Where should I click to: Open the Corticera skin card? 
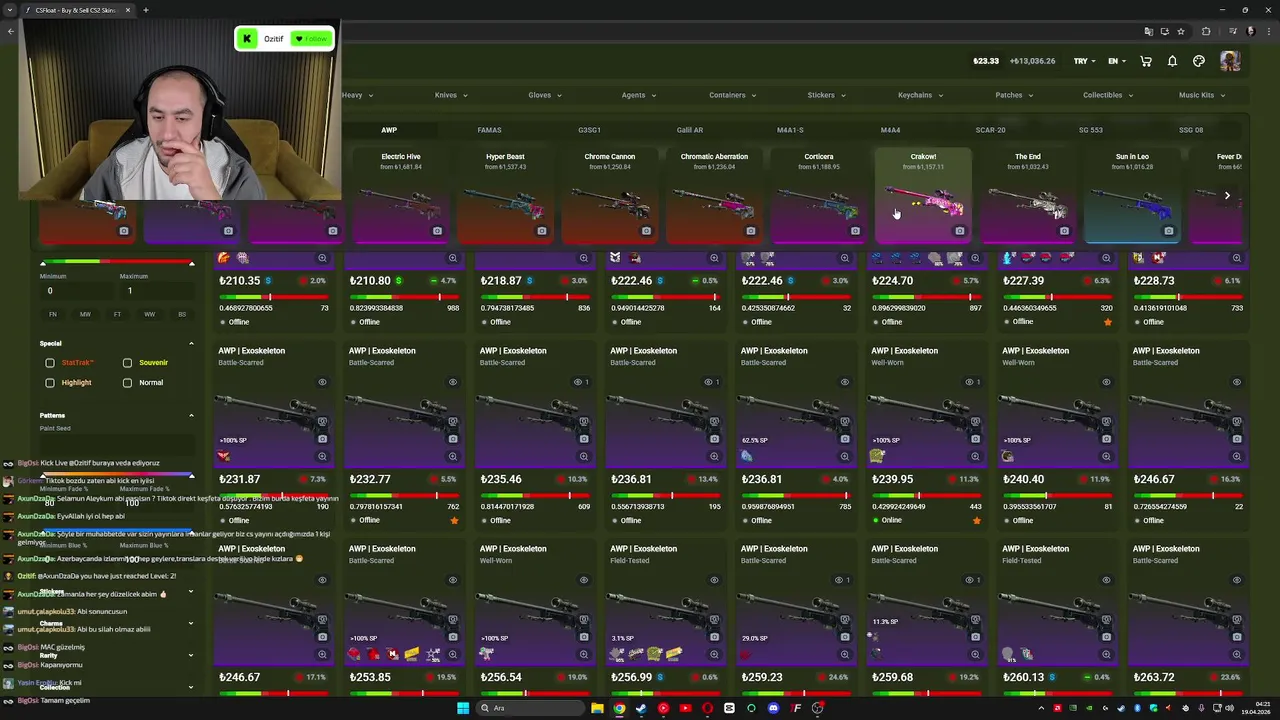click(818, 196)
